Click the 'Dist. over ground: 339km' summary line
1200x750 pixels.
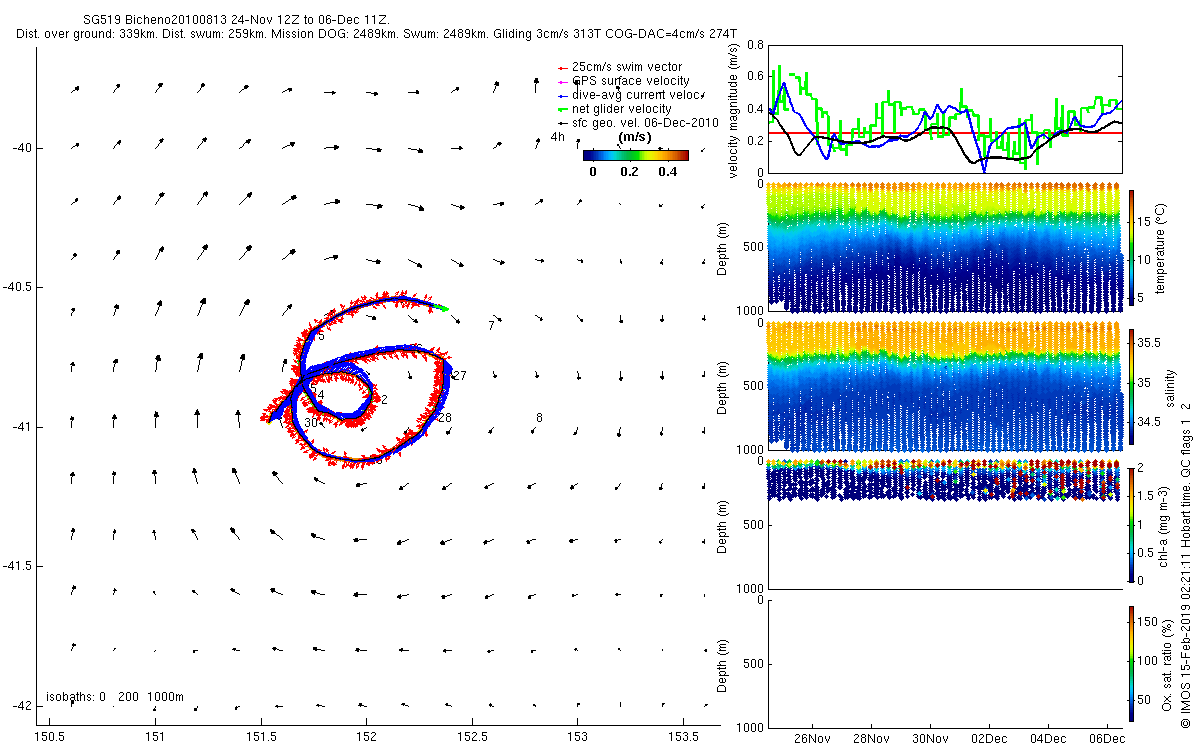point(376,34)
